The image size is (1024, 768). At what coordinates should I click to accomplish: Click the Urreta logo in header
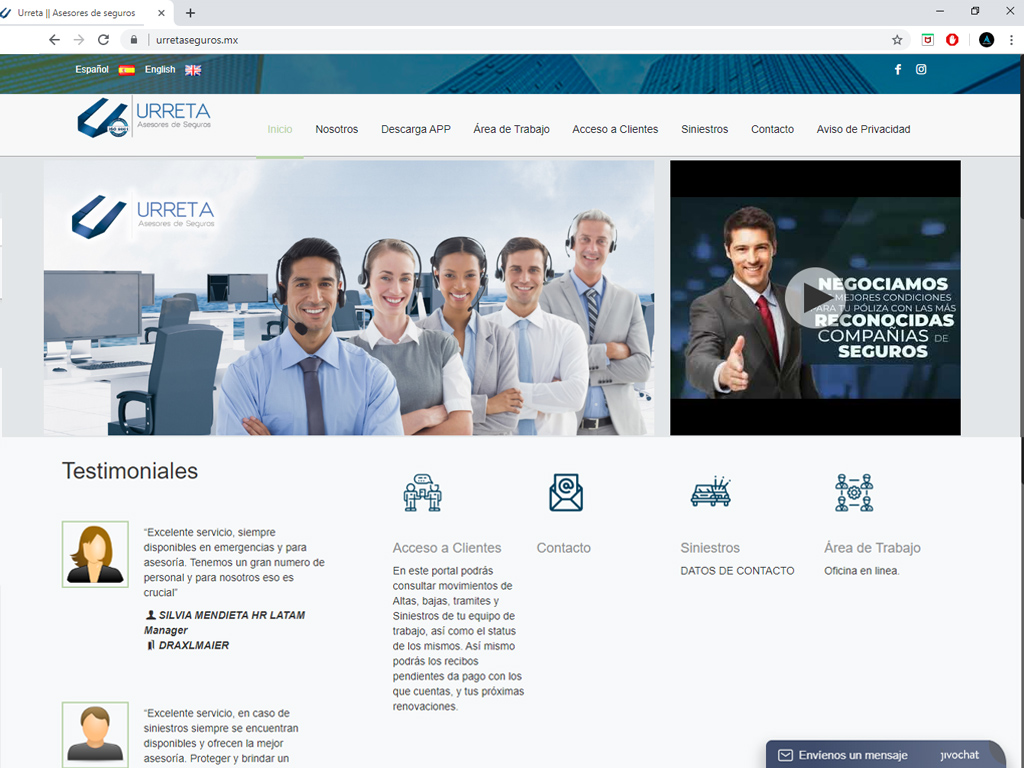(x=144, y=118)
